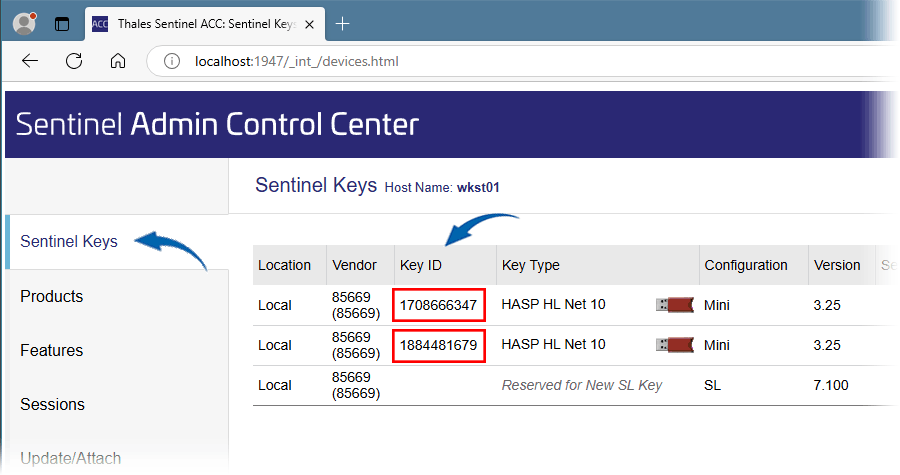Close the Thales Sentinel ACC tab
This screenshot has width=900, height=475.
click(309, 24)
